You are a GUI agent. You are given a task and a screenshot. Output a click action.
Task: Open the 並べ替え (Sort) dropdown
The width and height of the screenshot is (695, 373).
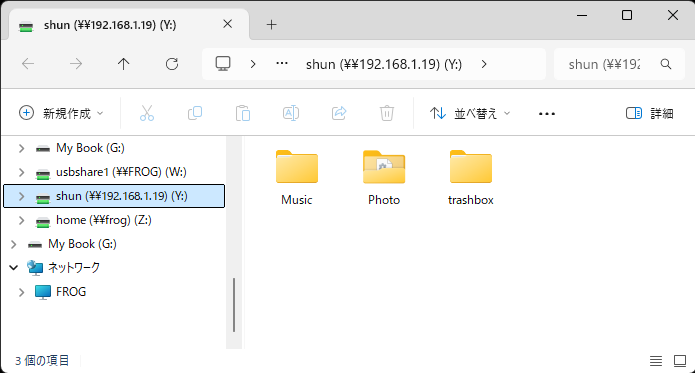click(x=470, y=113)
